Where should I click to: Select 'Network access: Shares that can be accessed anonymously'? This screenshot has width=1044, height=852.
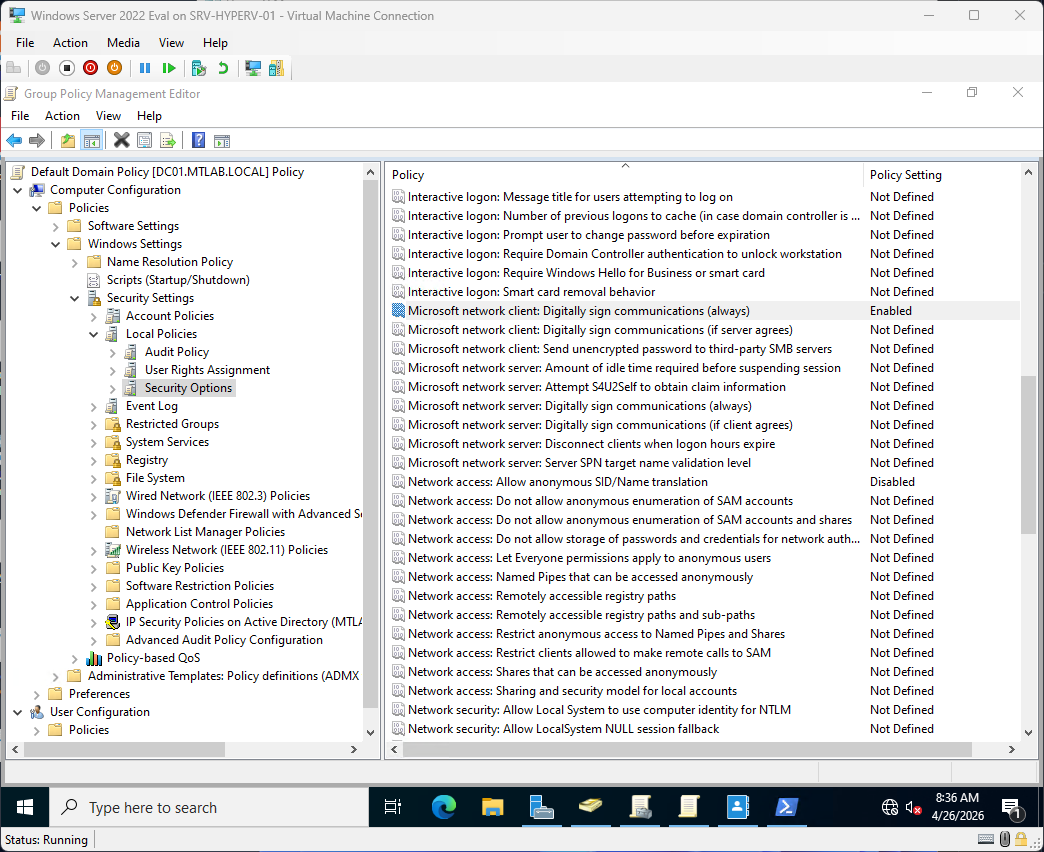point(562,672)
